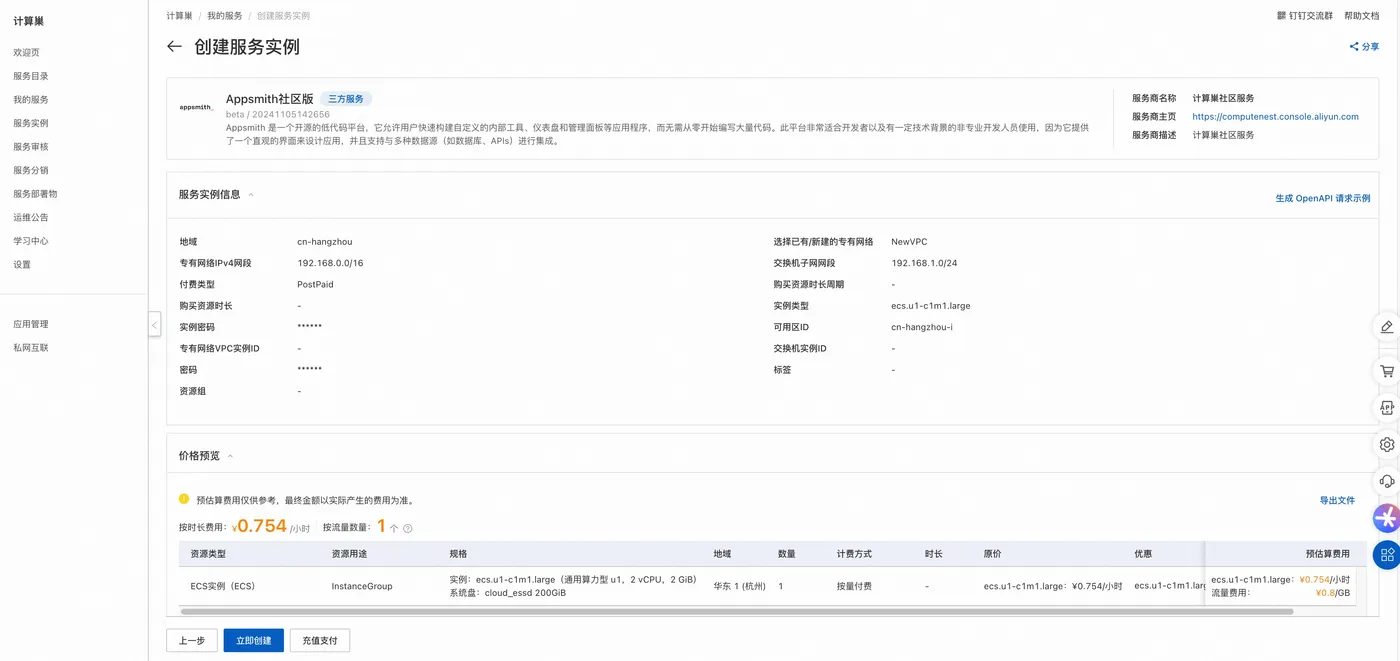
Task: Select the ecs.u1-c1m1.large instance type value
Action: (930, 306)
